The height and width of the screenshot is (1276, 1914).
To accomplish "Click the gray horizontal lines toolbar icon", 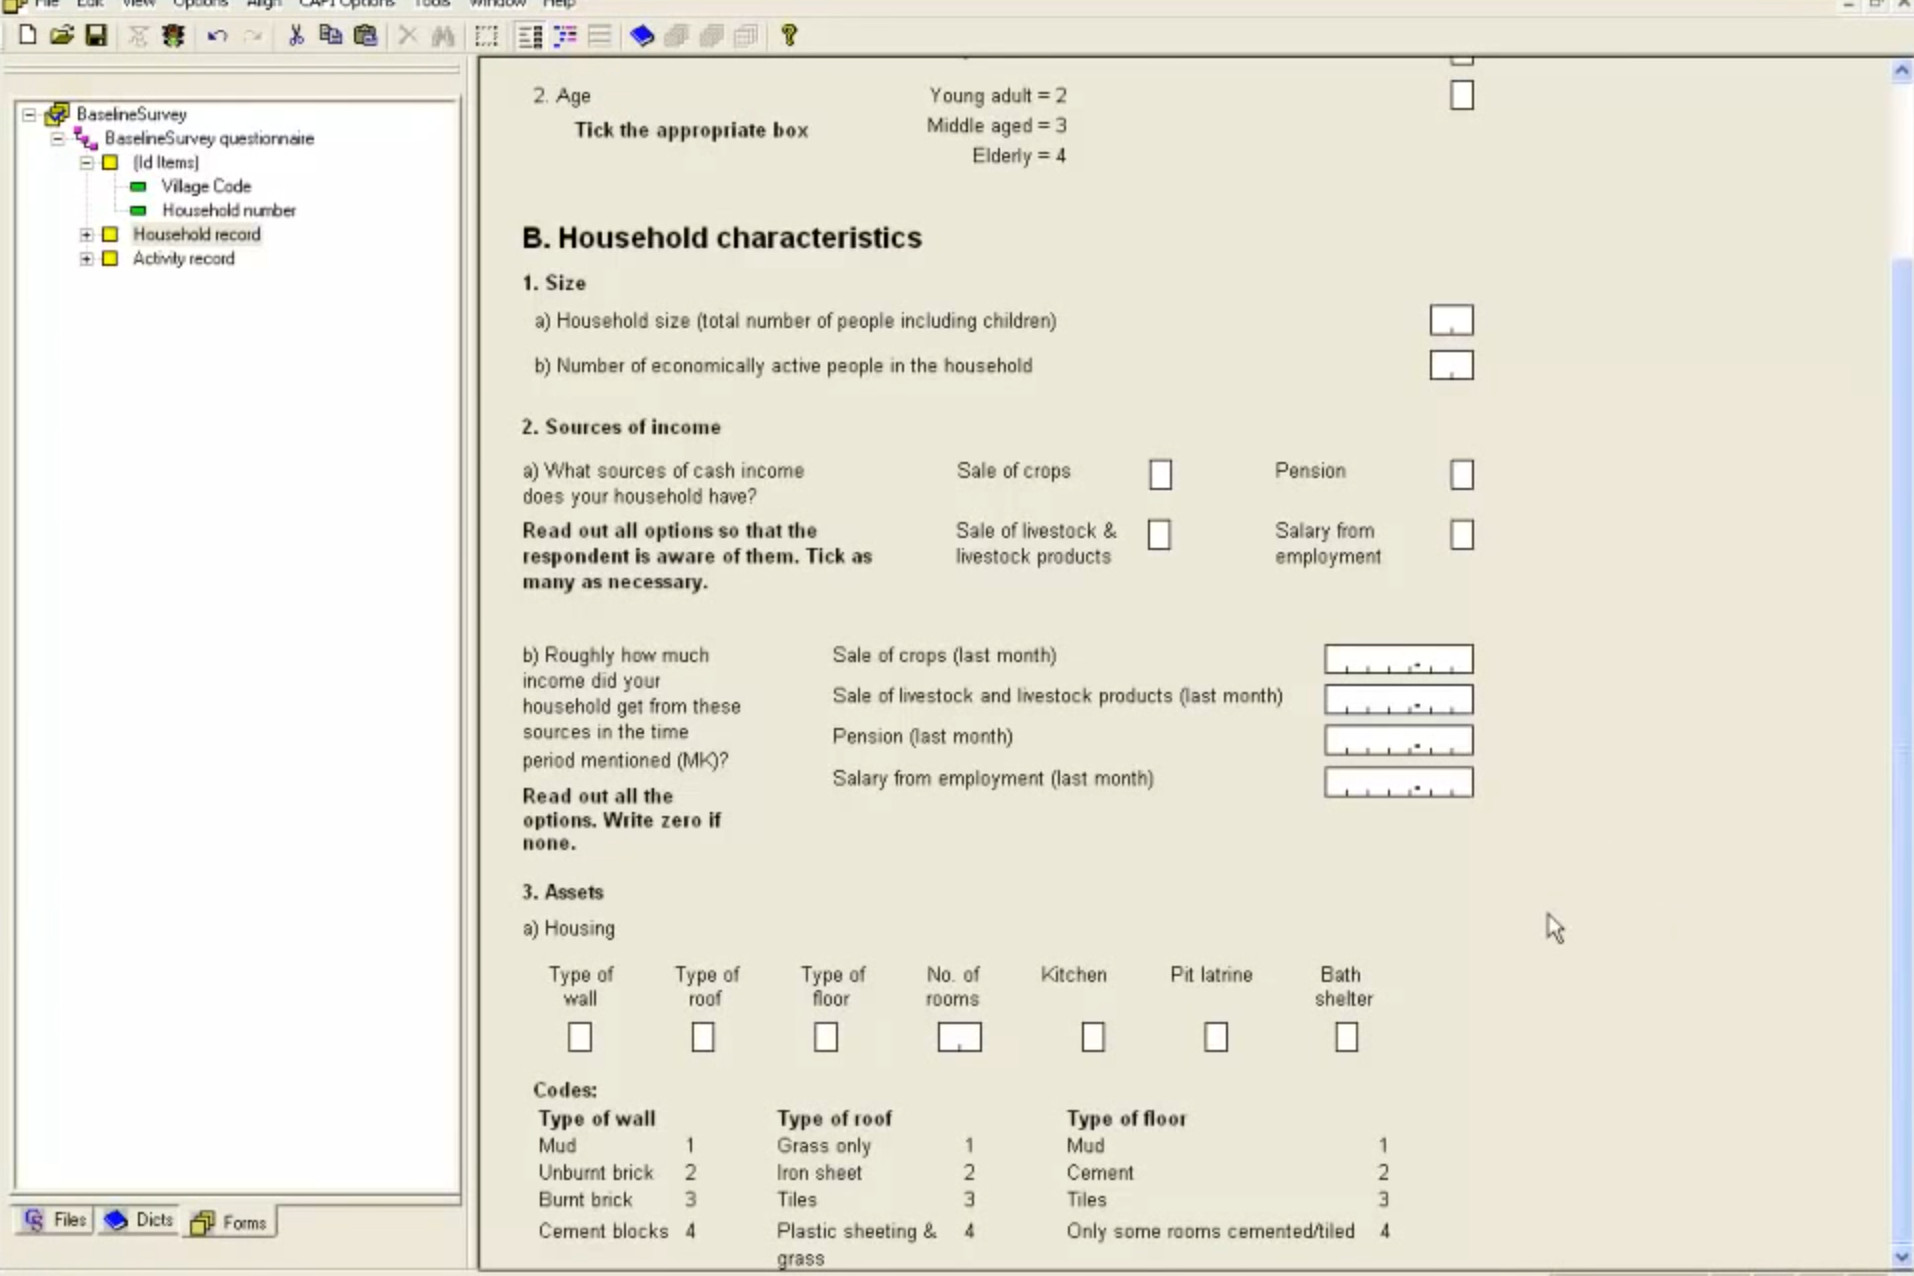I will click(x=600, y=36).
